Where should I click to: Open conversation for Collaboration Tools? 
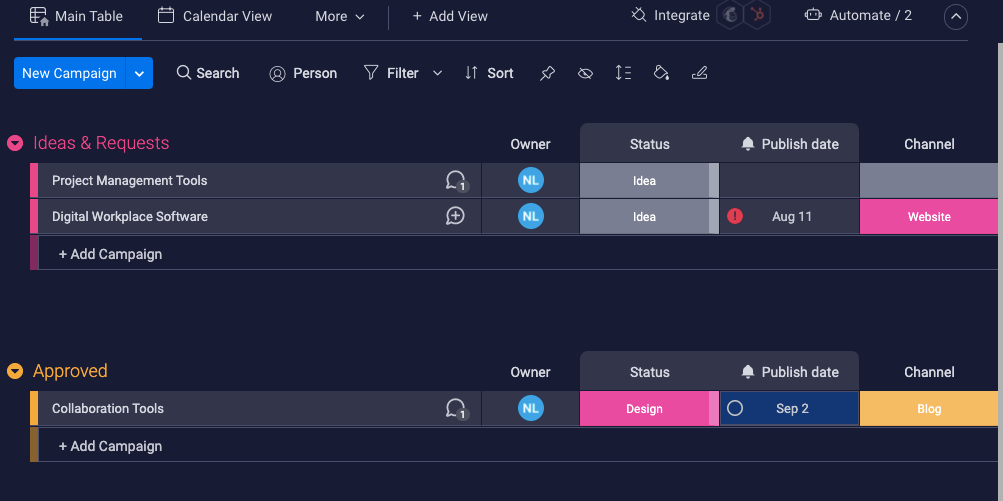[x=456, y=409]
